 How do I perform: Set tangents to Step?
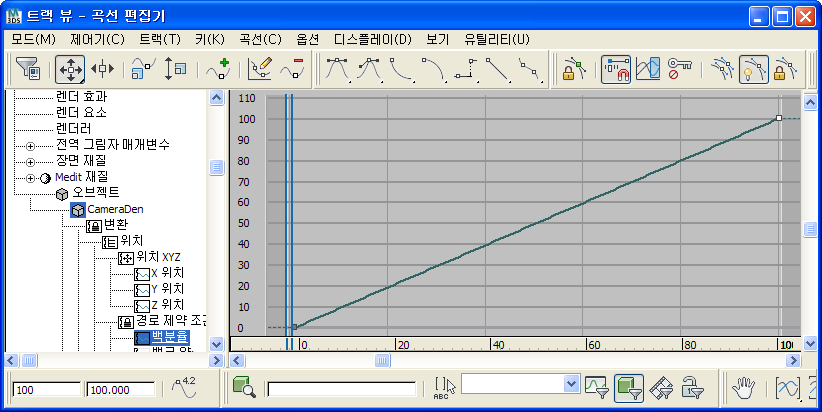pos(466,69)
